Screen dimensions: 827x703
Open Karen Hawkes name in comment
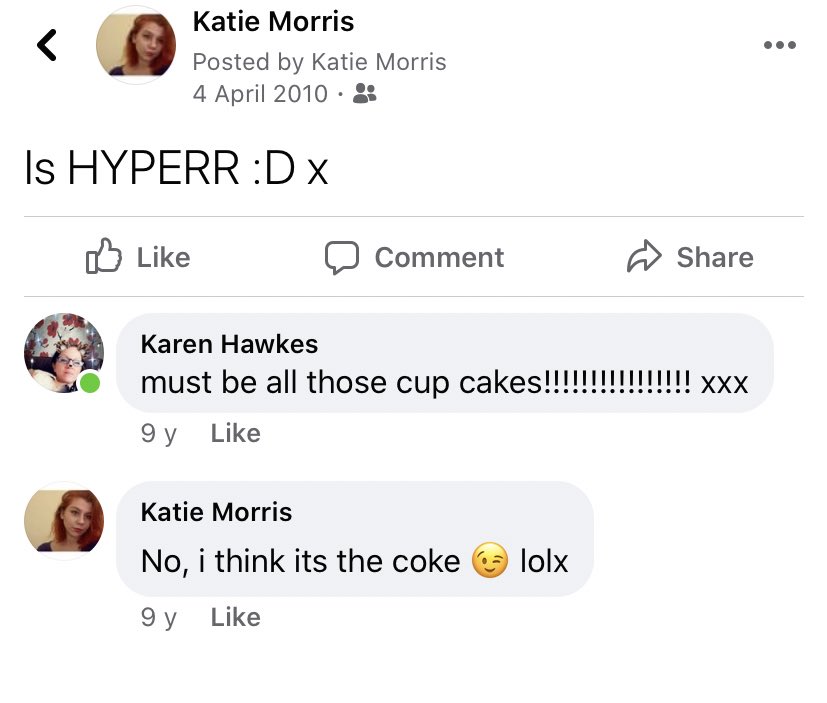(229, 344)
